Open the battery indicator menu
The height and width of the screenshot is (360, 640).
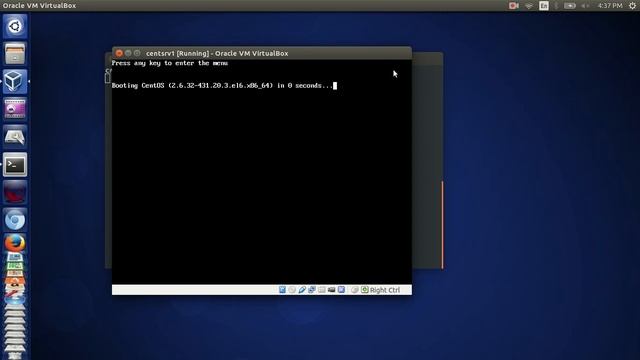[x=570, y=6]
